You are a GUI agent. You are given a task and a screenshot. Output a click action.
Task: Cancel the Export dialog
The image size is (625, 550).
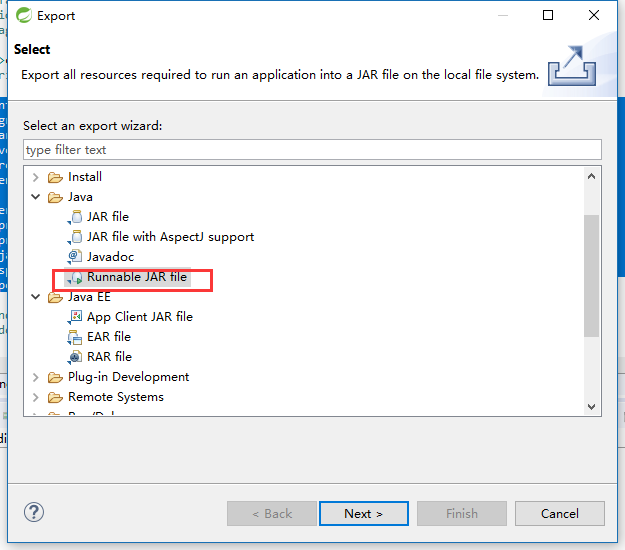point(560,514)
